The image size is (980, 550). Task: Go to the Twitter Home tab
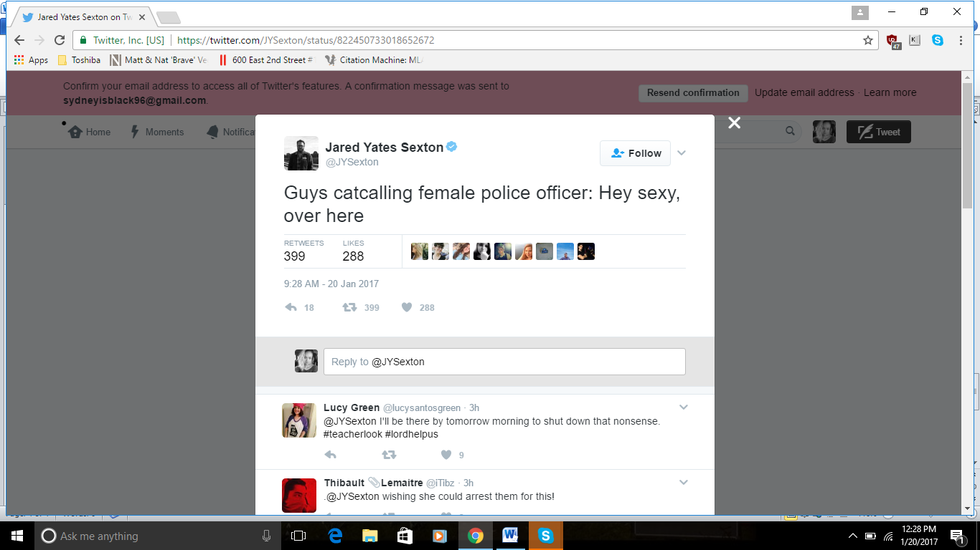click(x=89, y=132)
